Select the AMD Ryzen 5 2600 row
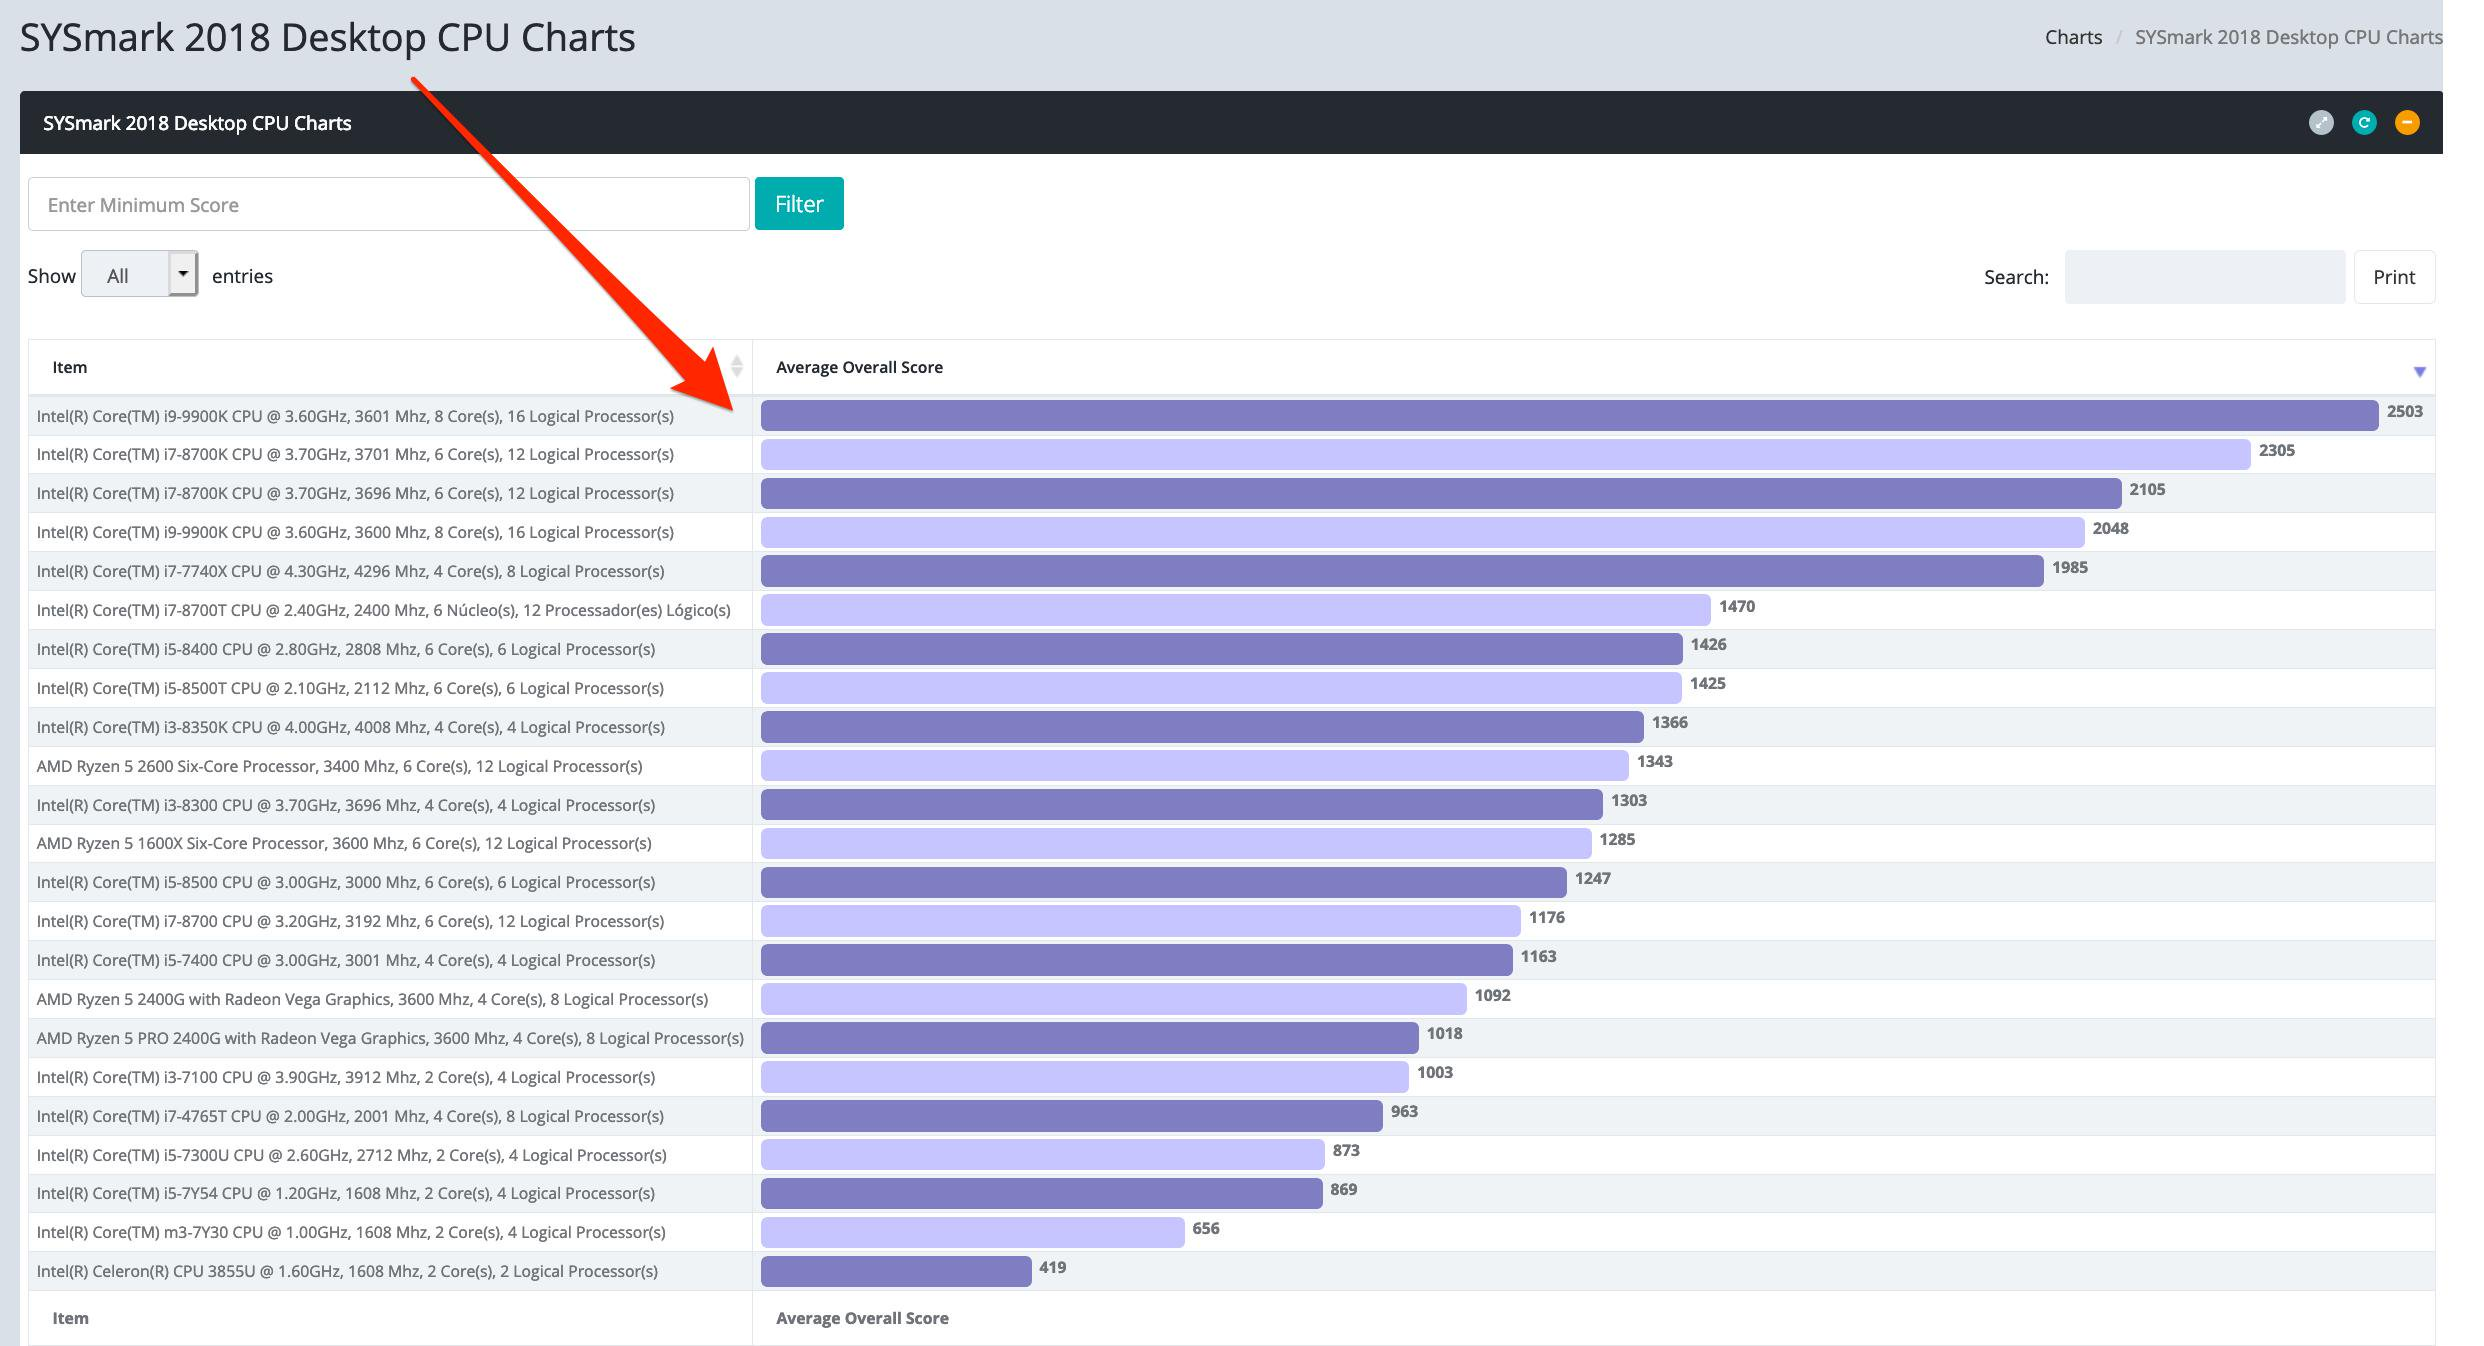Image resolution: width=2484 pixels, height=1346 pixels. 339,766
